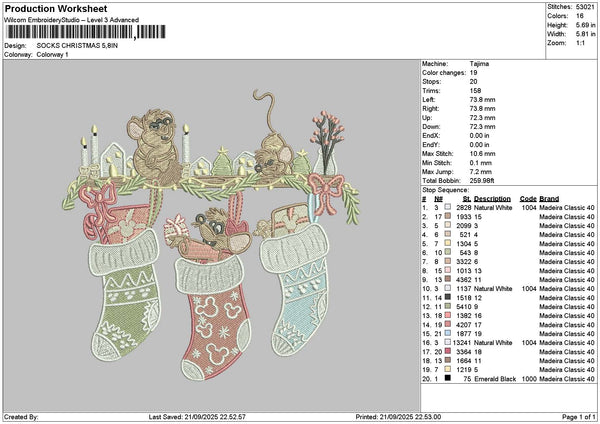The width and height of the screenshot is (600, 424).
Task: Click the stitch count '2828' in row 1
Action: 463,208
